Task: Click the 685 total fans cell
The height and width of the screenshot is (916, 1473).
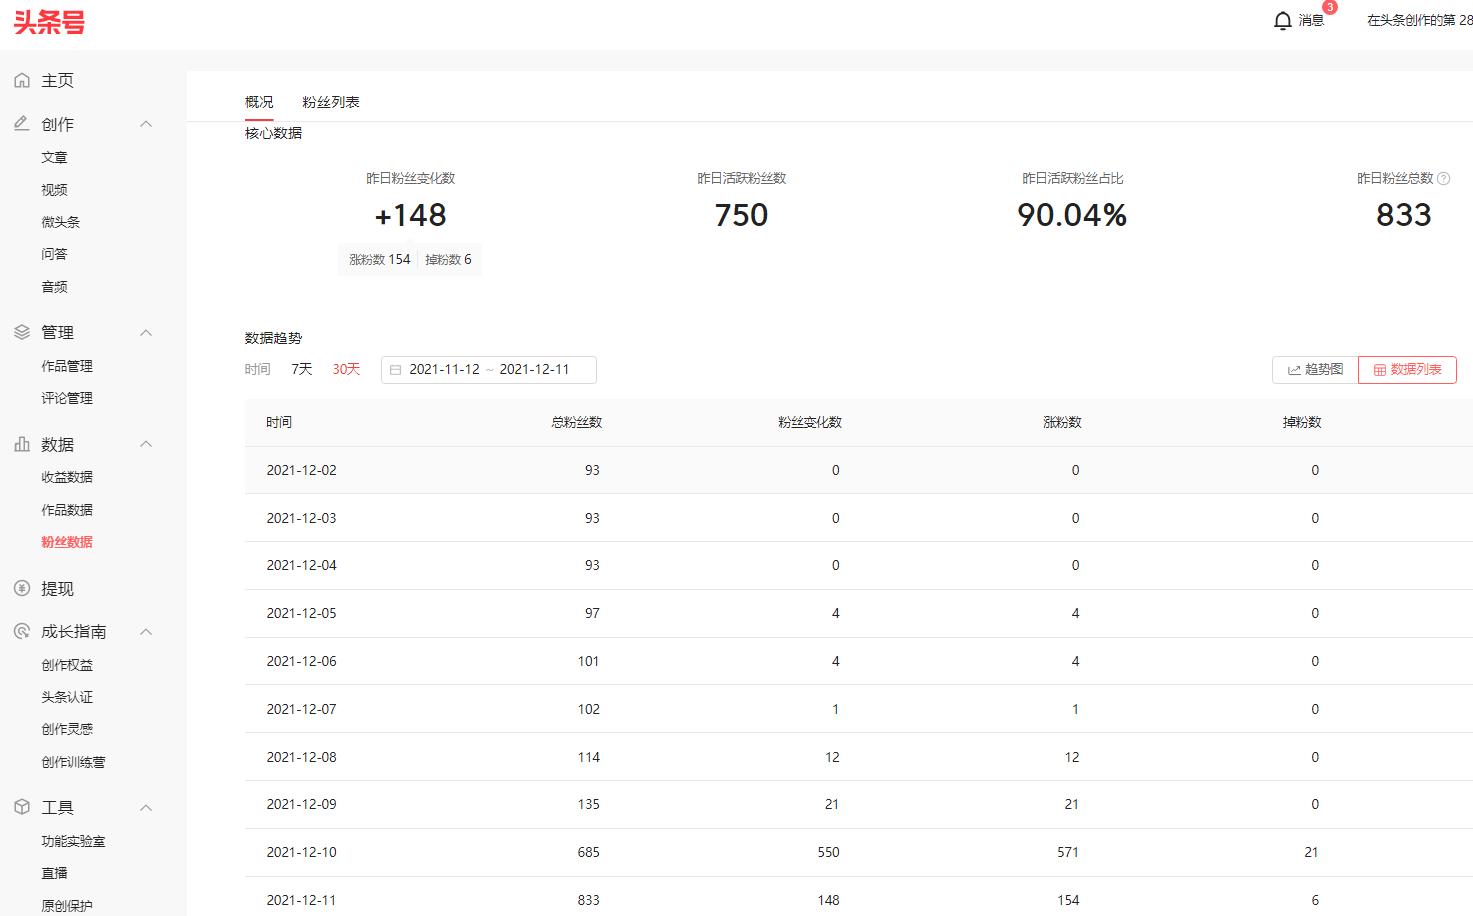Action: 588,852
